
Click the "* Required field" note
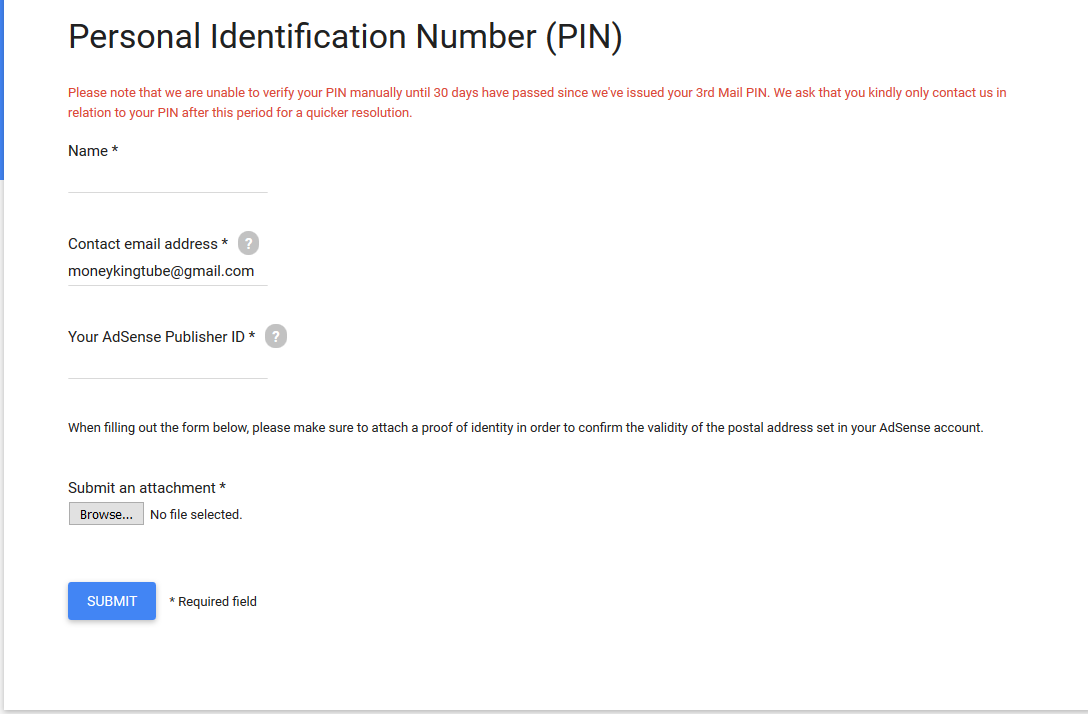pos(213,601)
